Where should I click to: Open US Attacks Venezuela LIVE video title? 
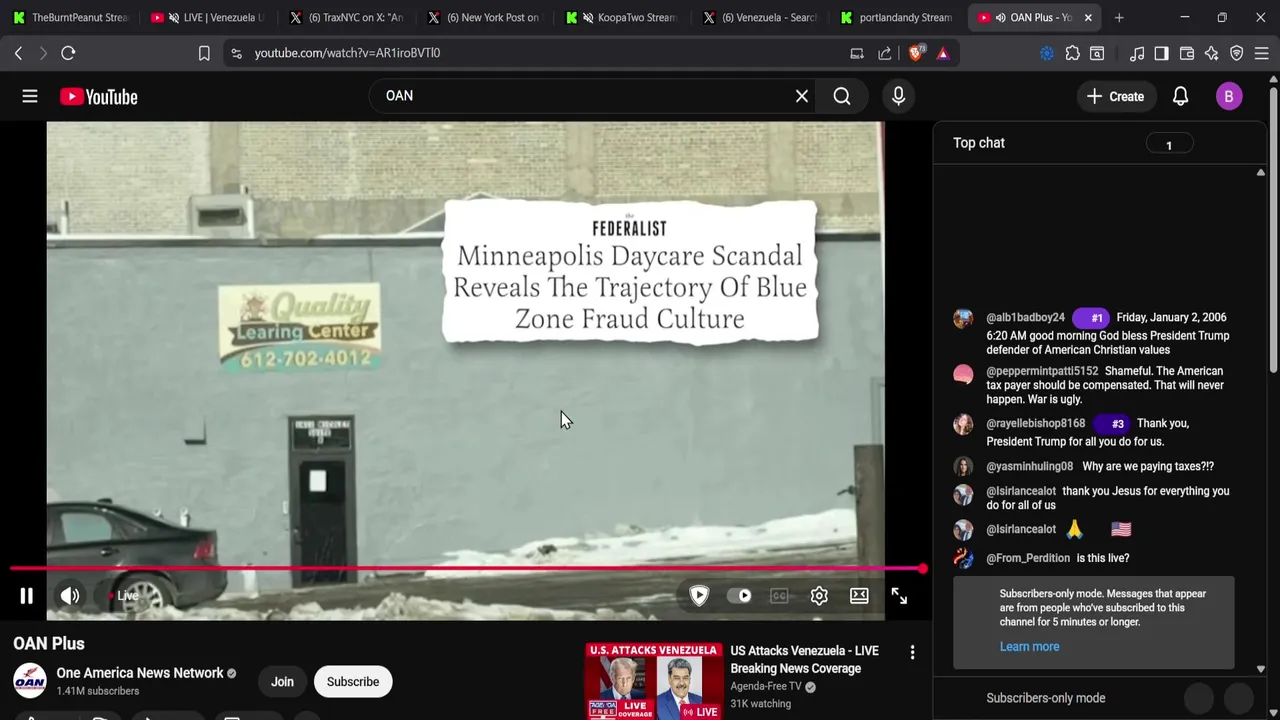(x=804, y=659)
